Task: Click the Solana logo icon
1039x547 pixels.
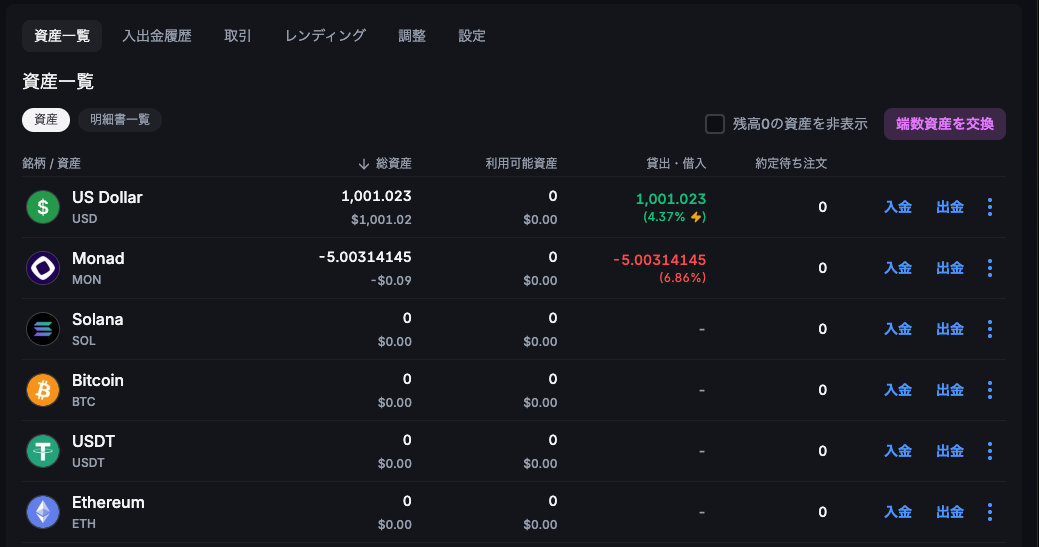Action: tap(43, 329)
